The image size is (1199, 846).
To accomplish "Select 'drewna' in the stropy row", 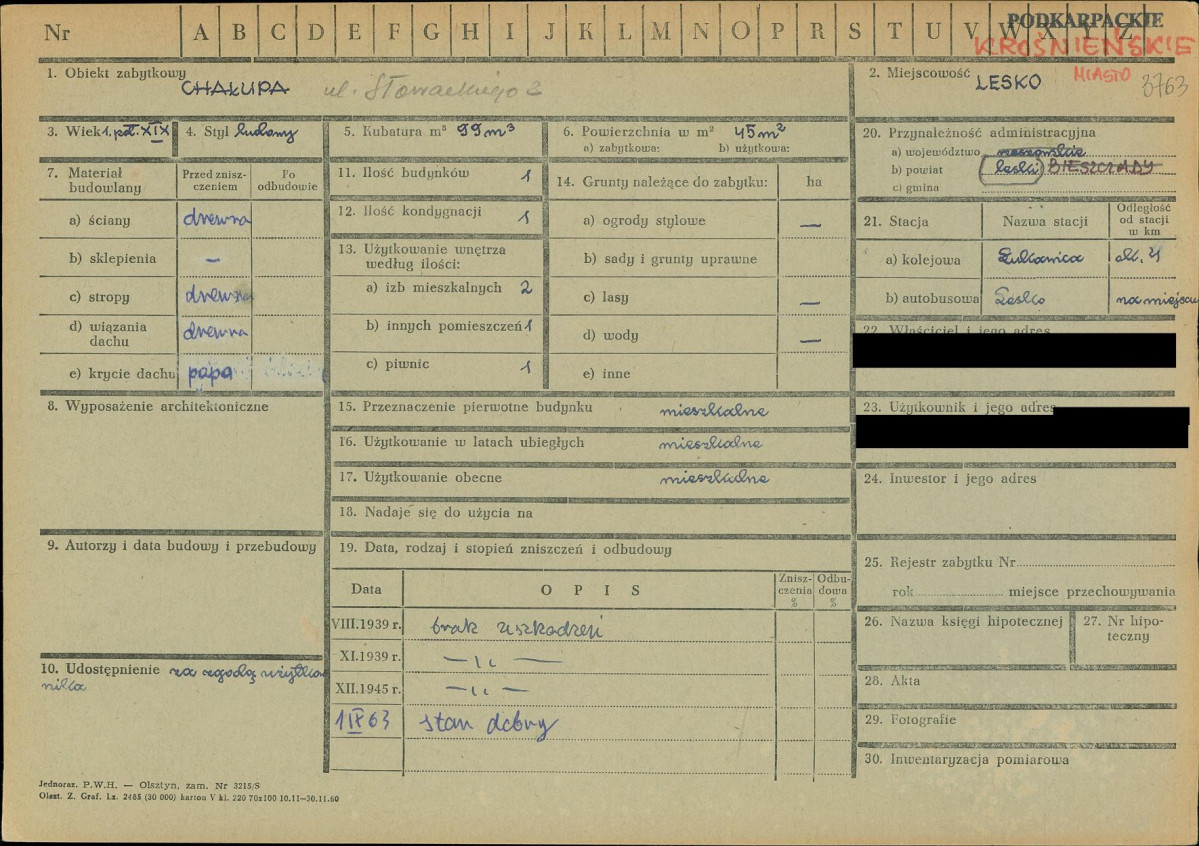I will (x=217, y=294).
